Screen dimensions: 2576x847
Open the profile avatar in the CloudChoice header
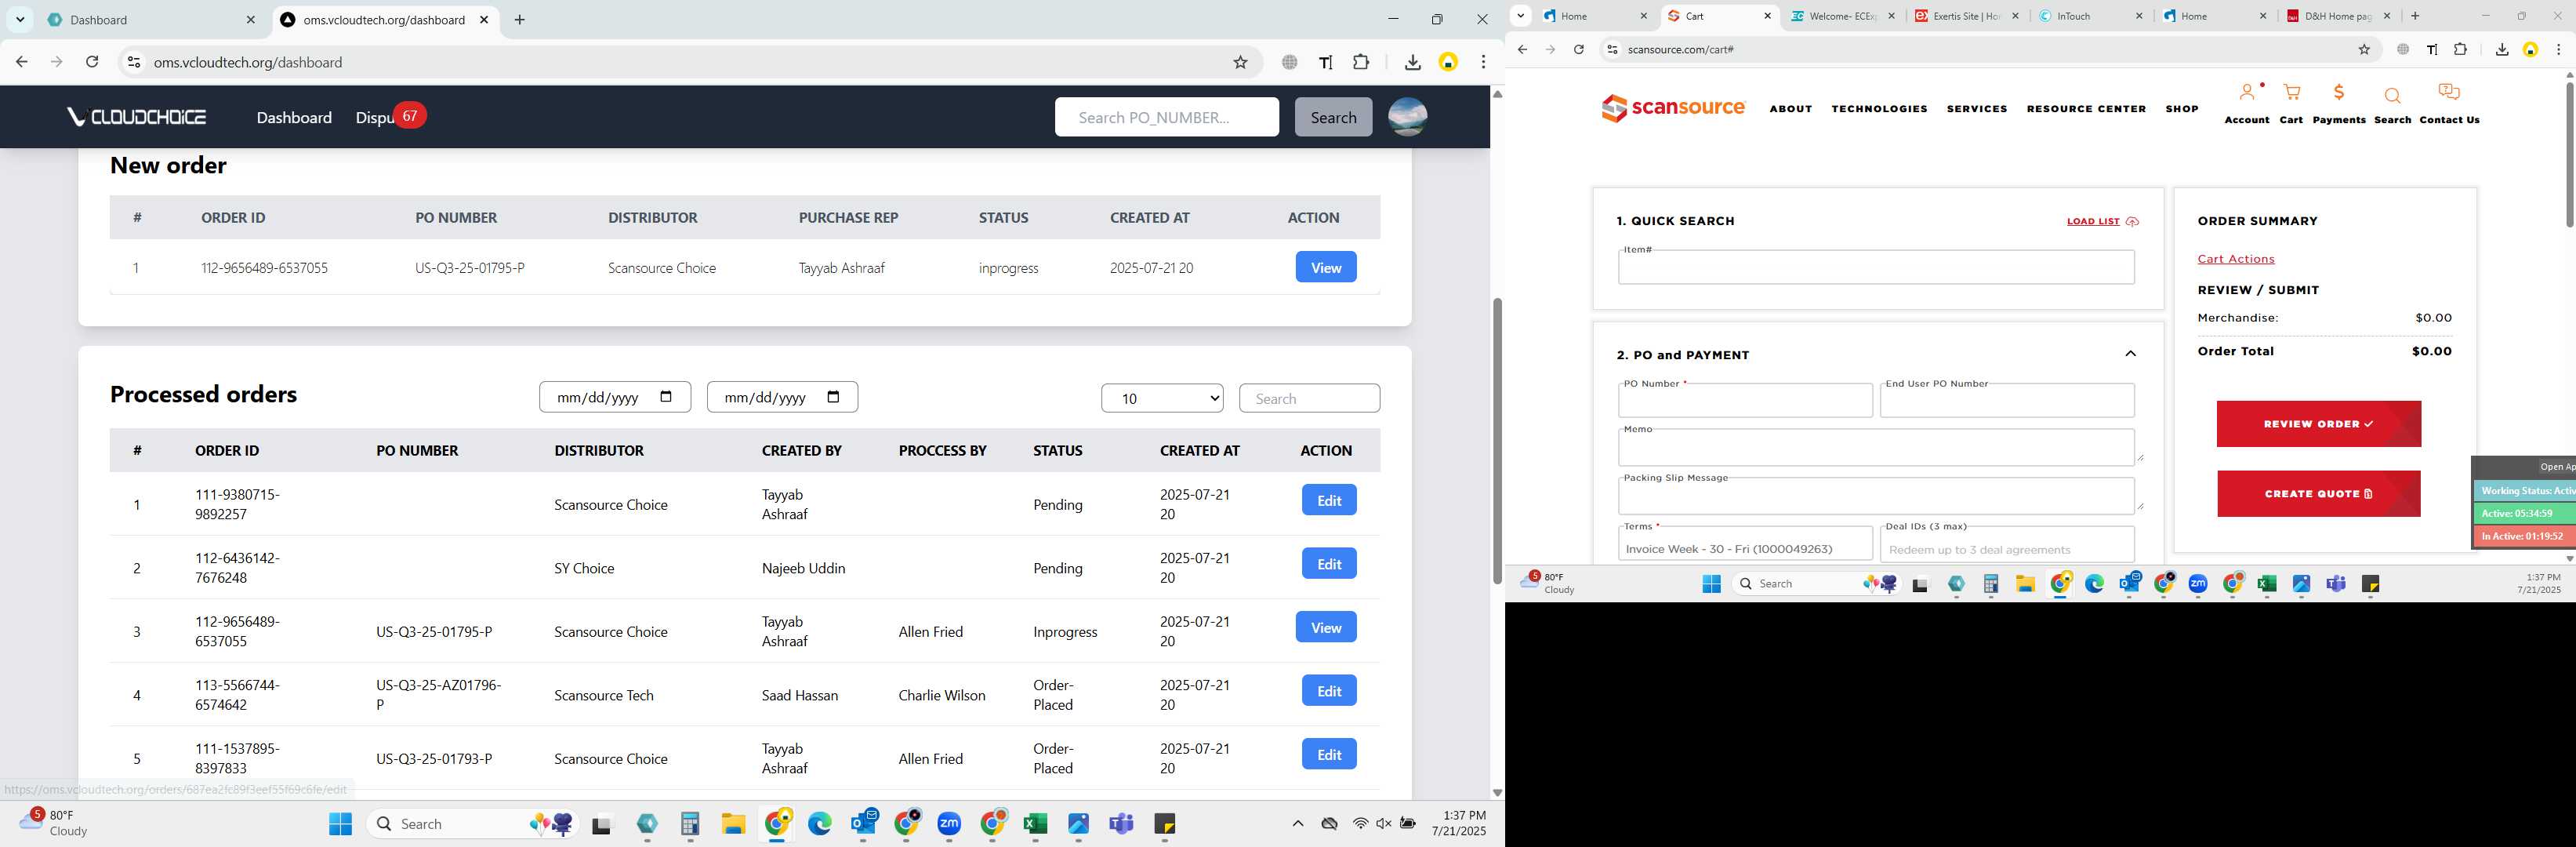[1407, 117]
